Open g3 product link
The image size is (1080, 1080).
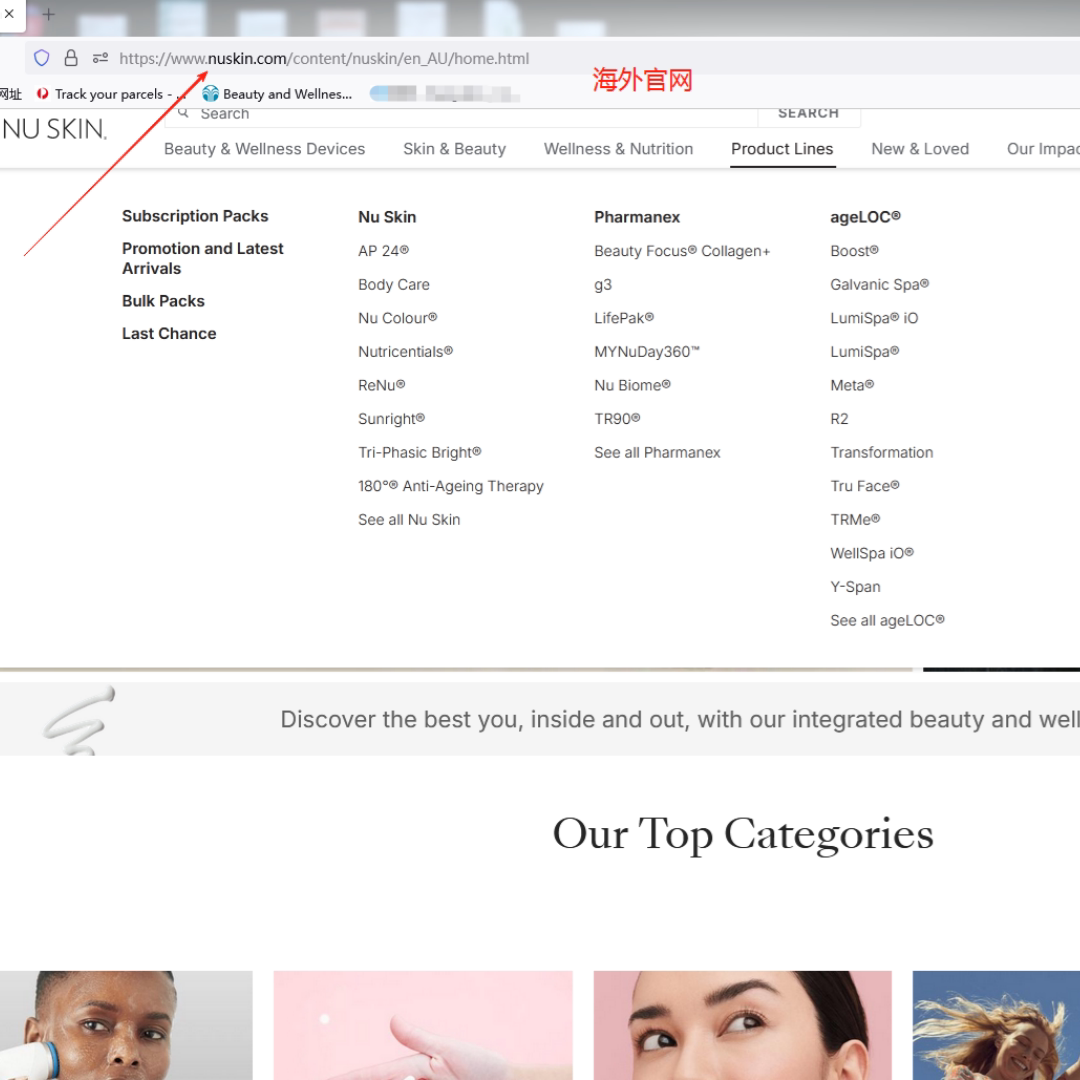click(x=603, y=284)
